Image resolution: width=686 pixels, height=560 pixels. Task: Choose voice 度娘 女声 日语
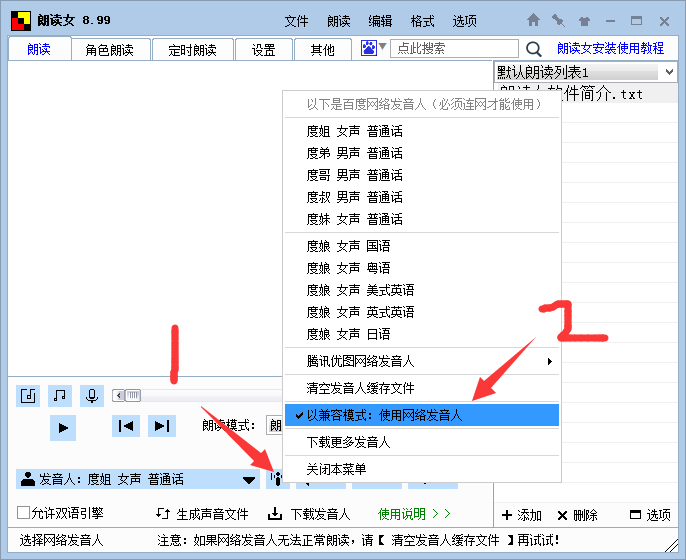point(422,334)
